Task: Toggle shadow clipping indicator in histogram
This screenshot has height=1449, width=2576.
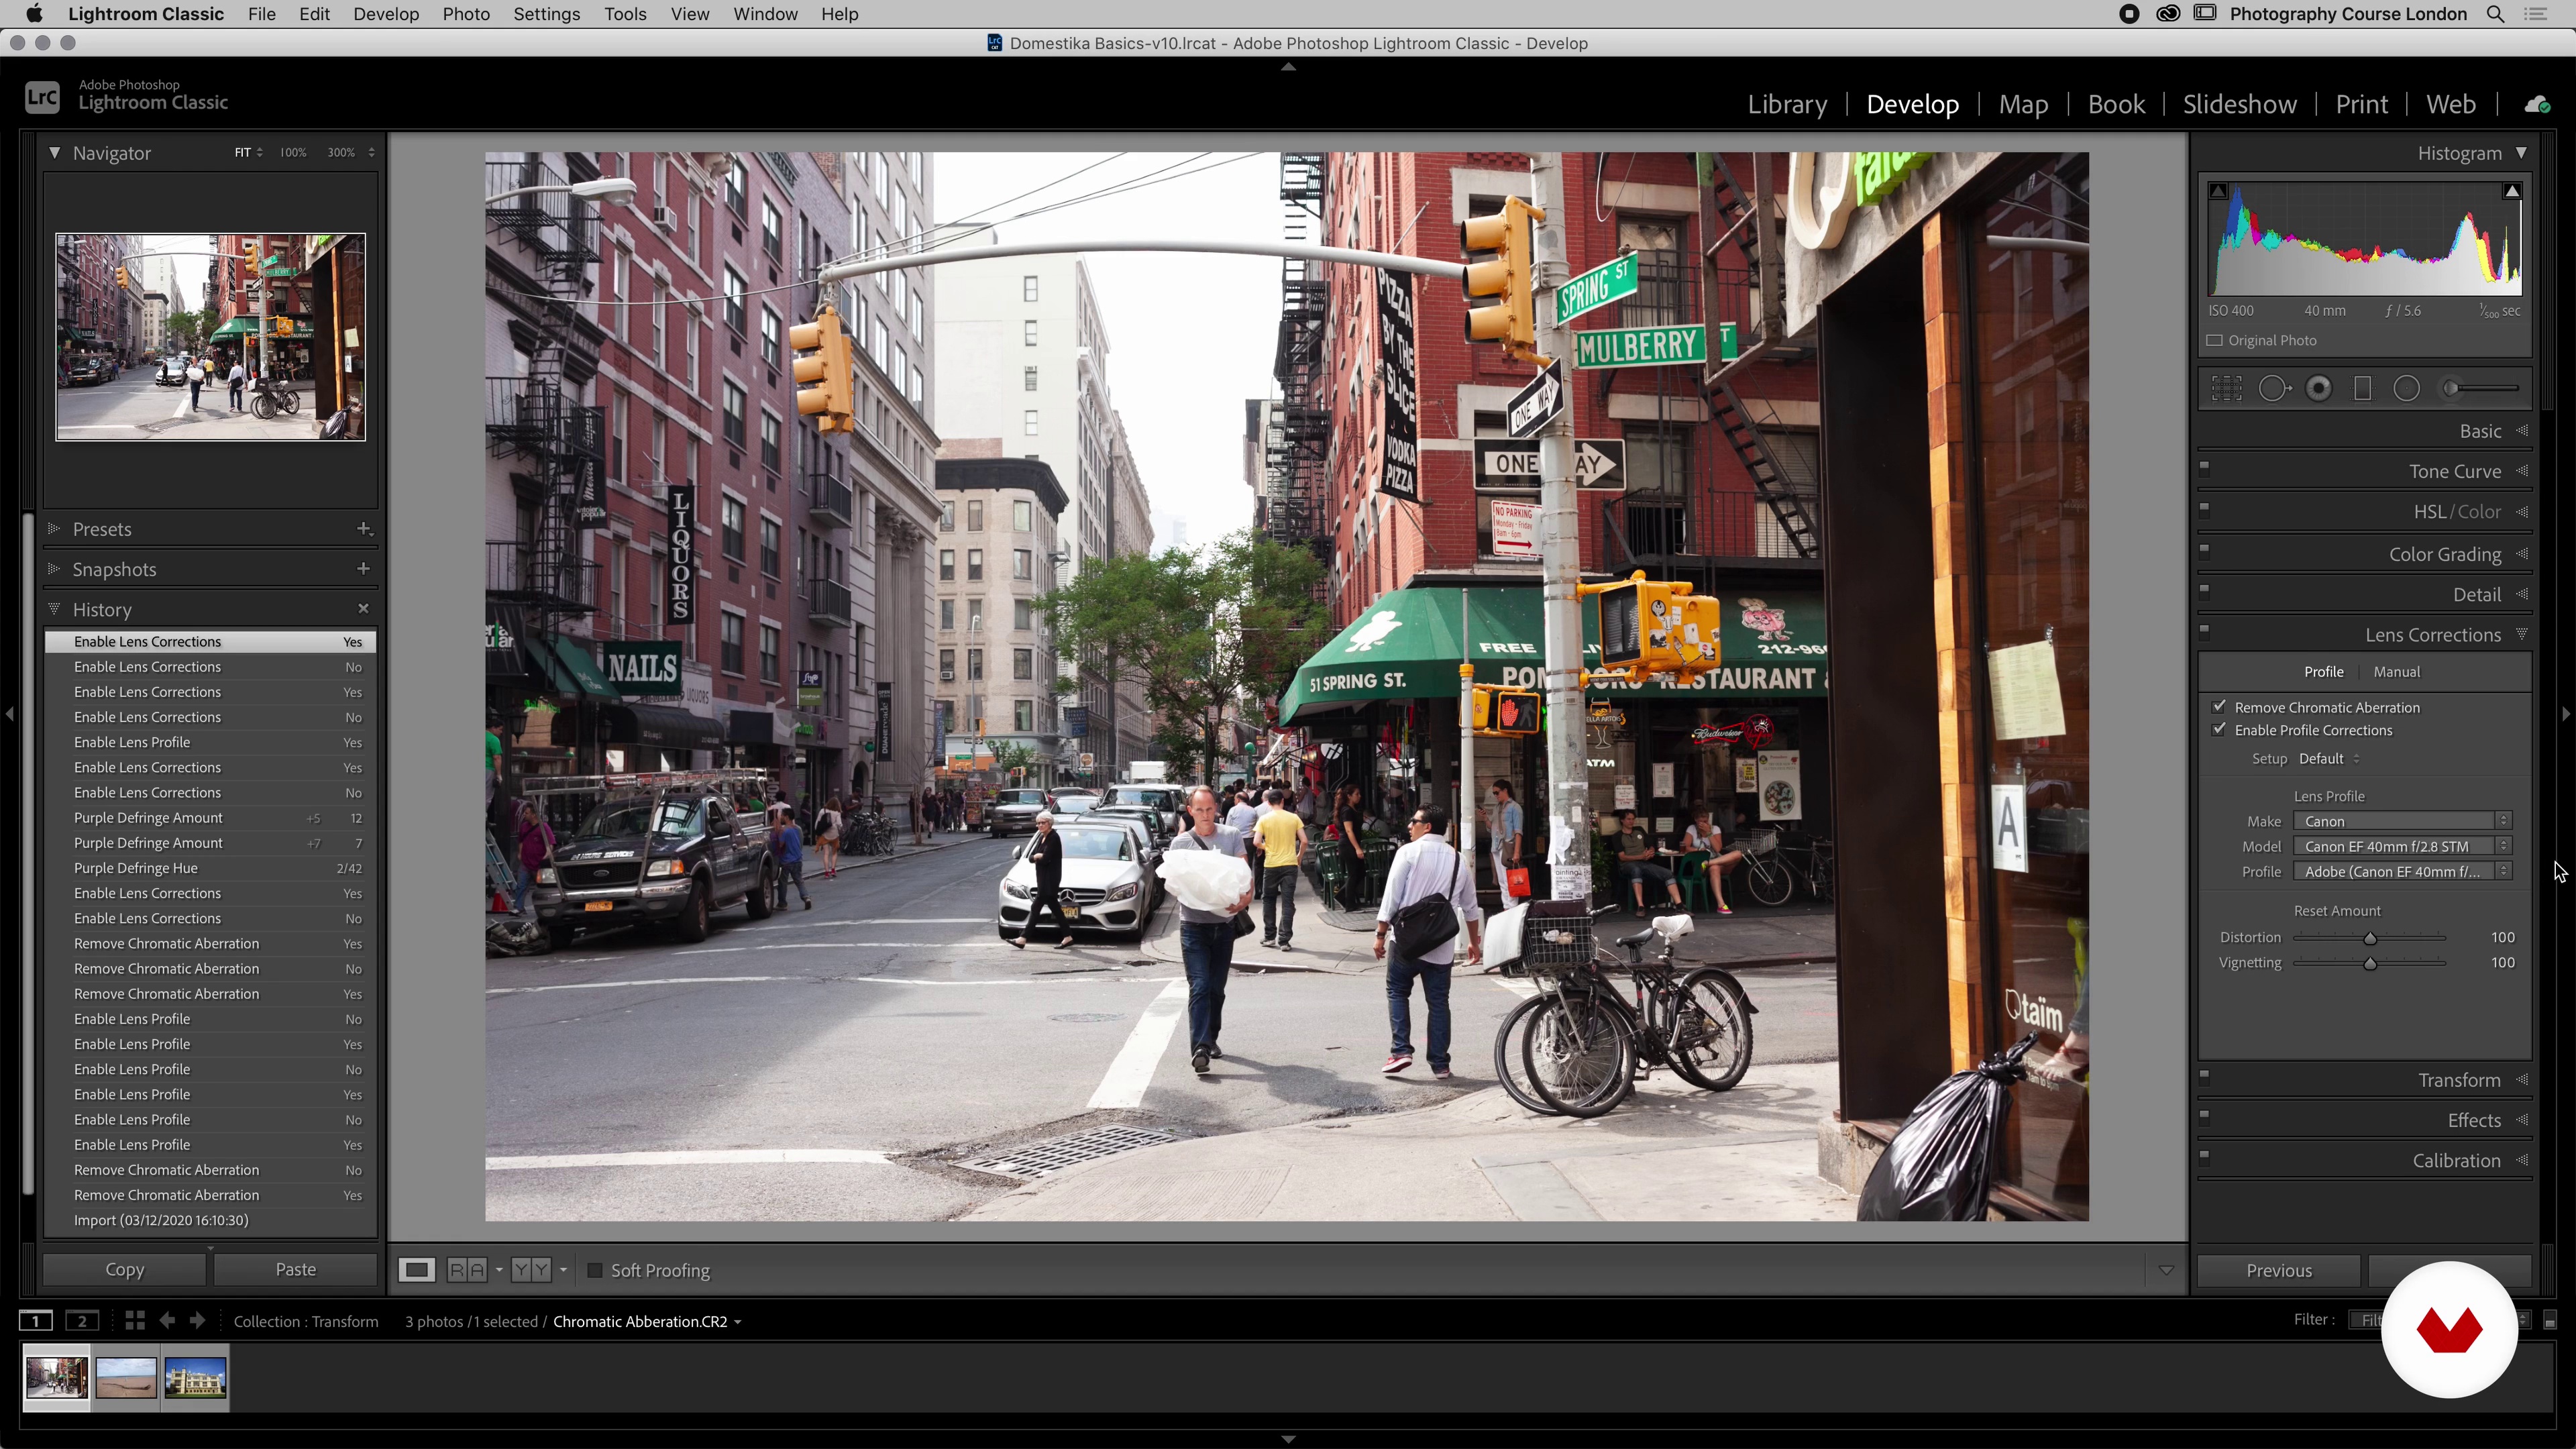Action: coord(2218,191)
